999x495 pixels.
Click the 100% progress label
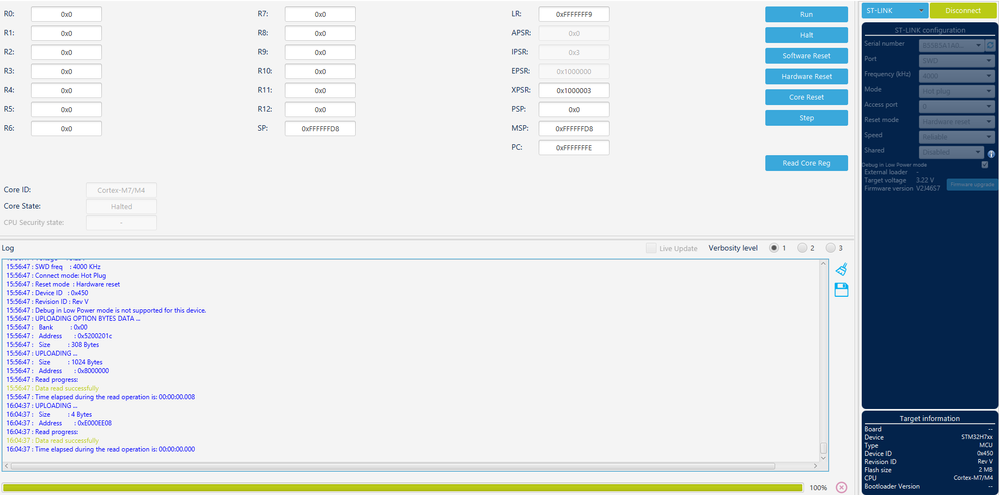coord(818,487)
